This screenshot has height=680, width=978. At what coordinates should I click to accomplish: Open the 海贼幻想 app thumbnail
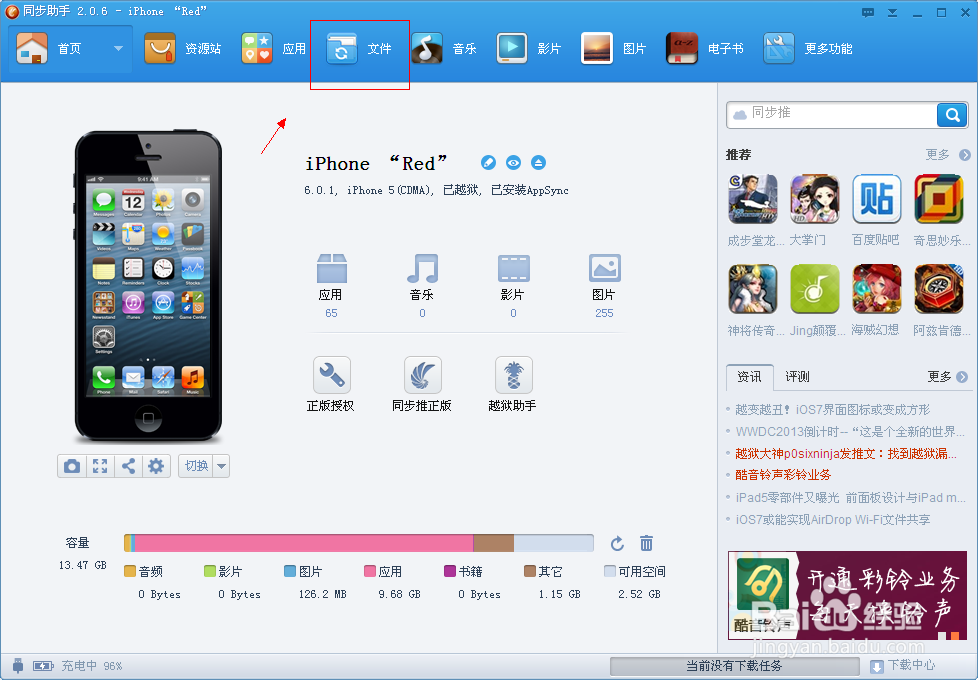tap(876, 289)
